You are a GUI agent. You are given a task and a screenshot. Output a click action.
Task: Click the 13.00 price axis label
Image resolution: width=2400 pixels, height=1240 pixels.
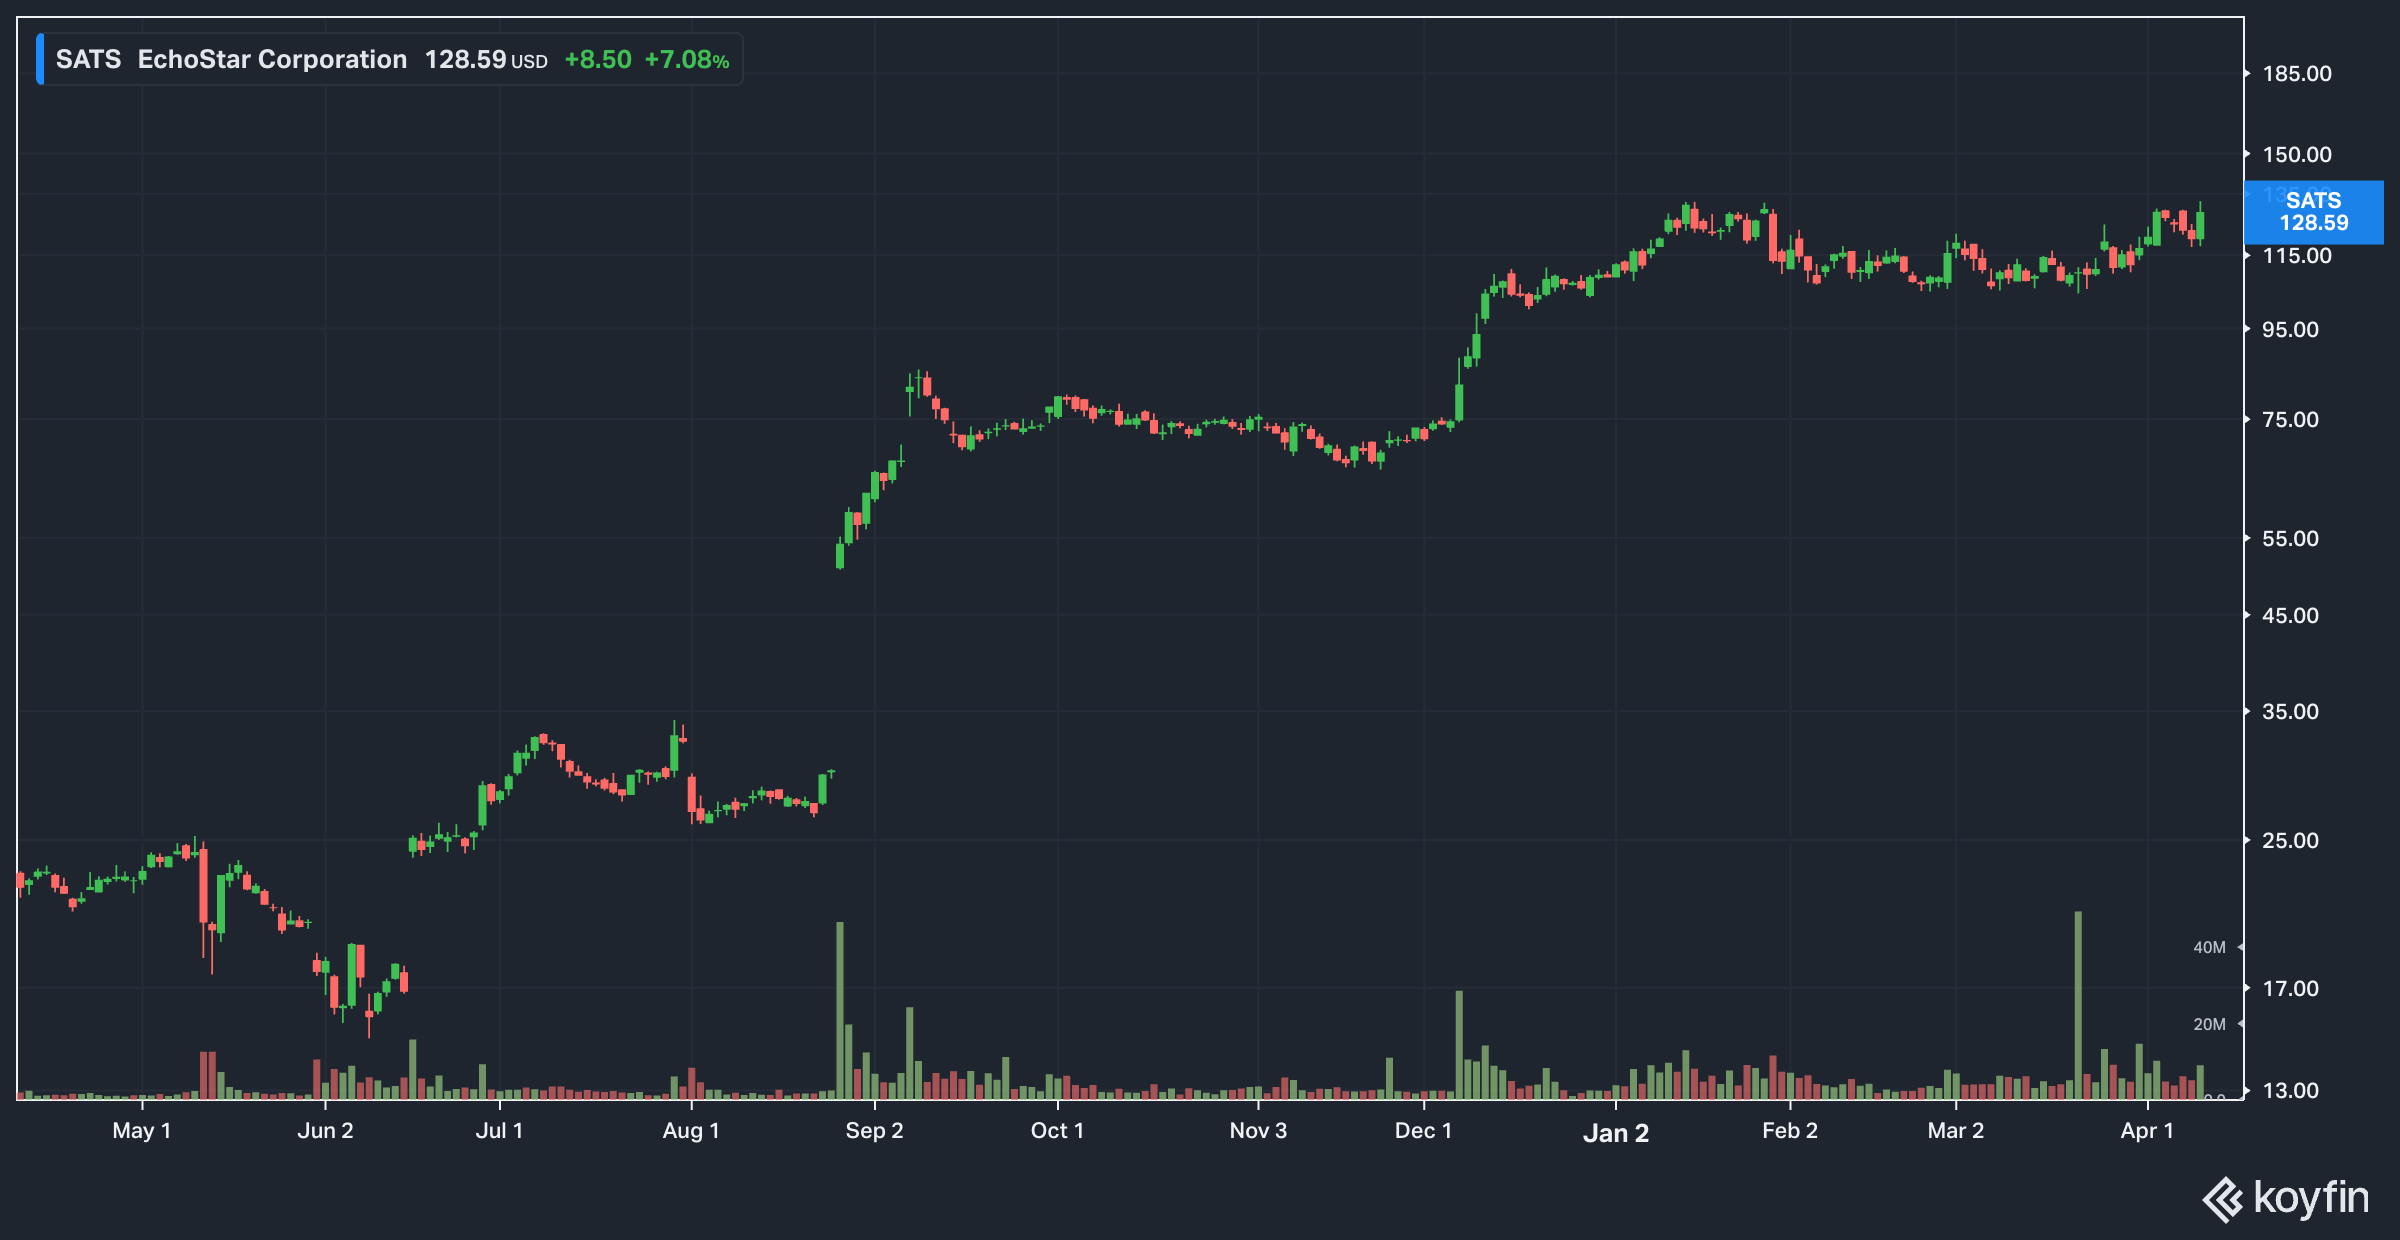2290,1090
